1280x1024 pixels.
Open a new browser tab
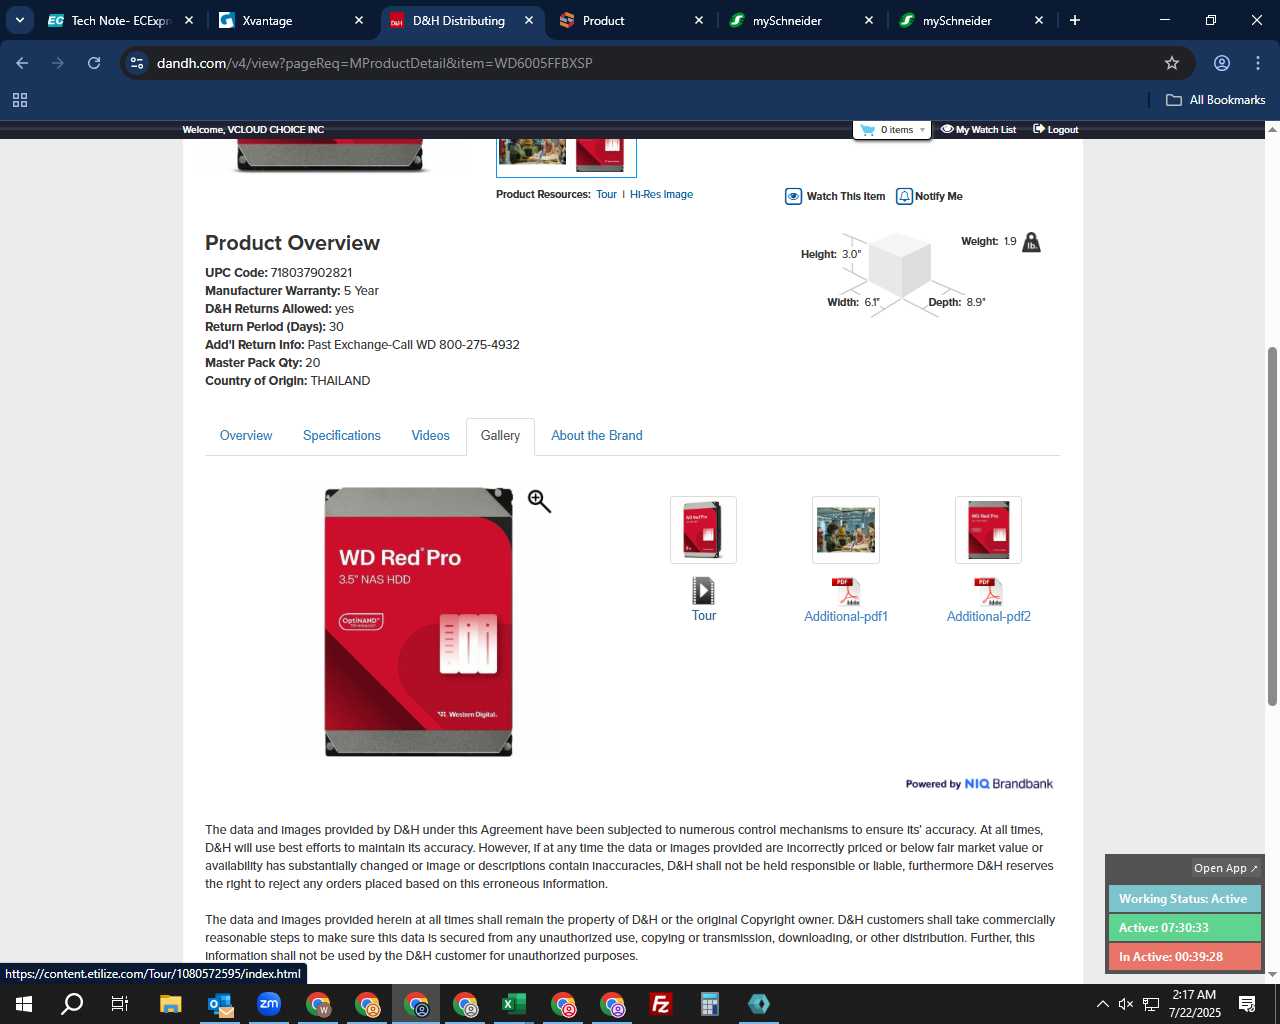[1075, 20]
